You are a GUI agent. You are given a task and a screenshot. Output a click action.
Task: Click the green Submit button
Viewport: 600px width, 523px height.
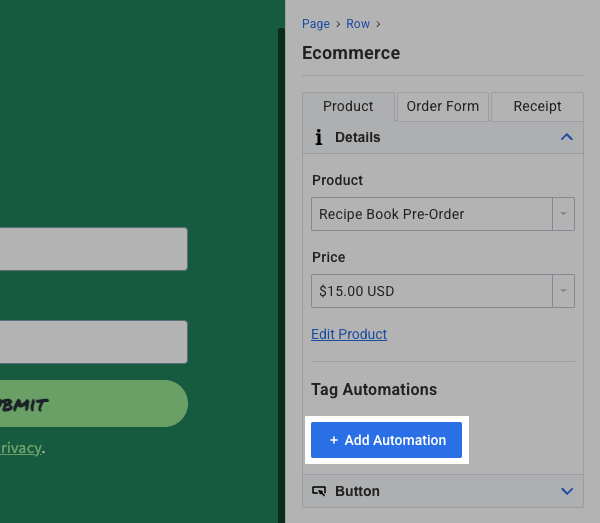click(x=90, y=404)
